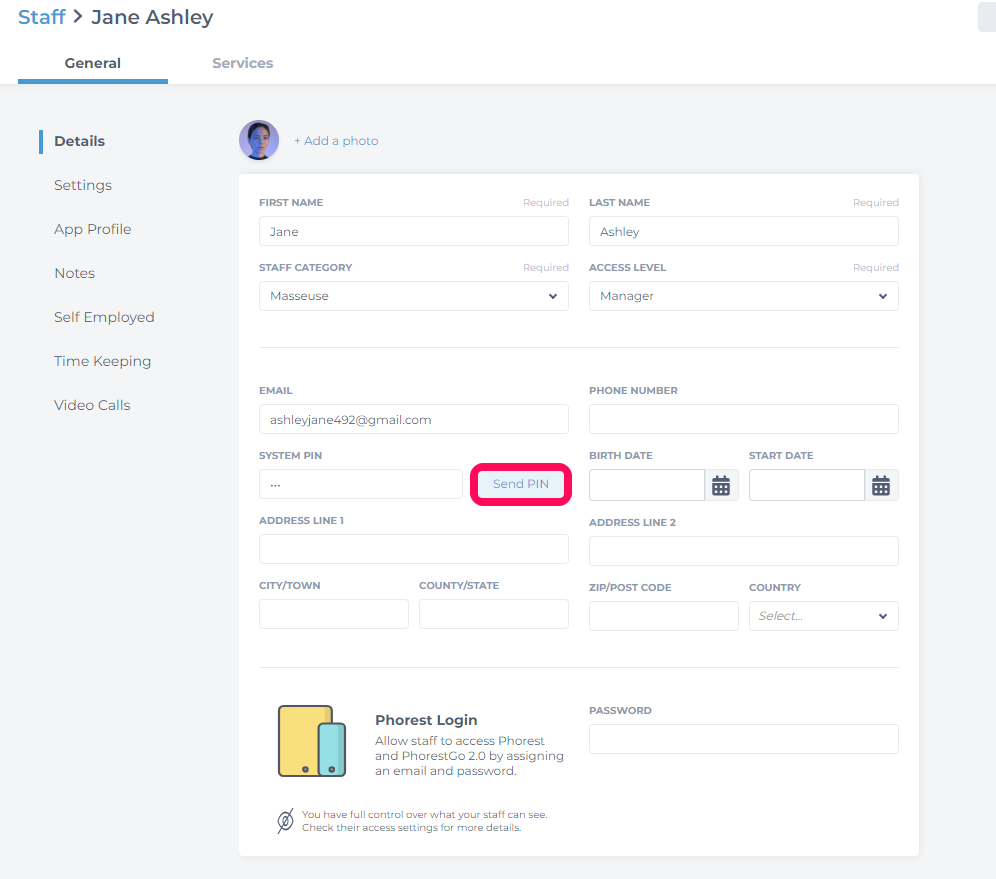
Task: Expand the Staff Category dropdown
Action: [x=414, y=296]
